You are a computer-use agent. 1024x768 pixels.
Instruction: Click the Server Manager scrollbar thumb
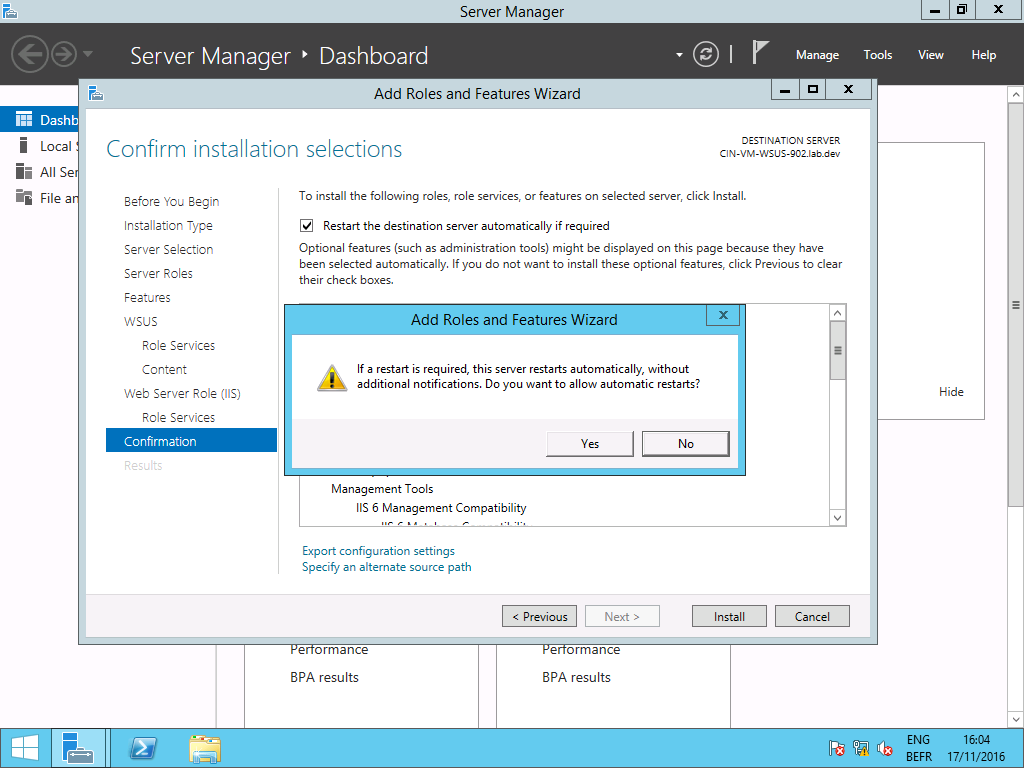(x=1016, y=304)
